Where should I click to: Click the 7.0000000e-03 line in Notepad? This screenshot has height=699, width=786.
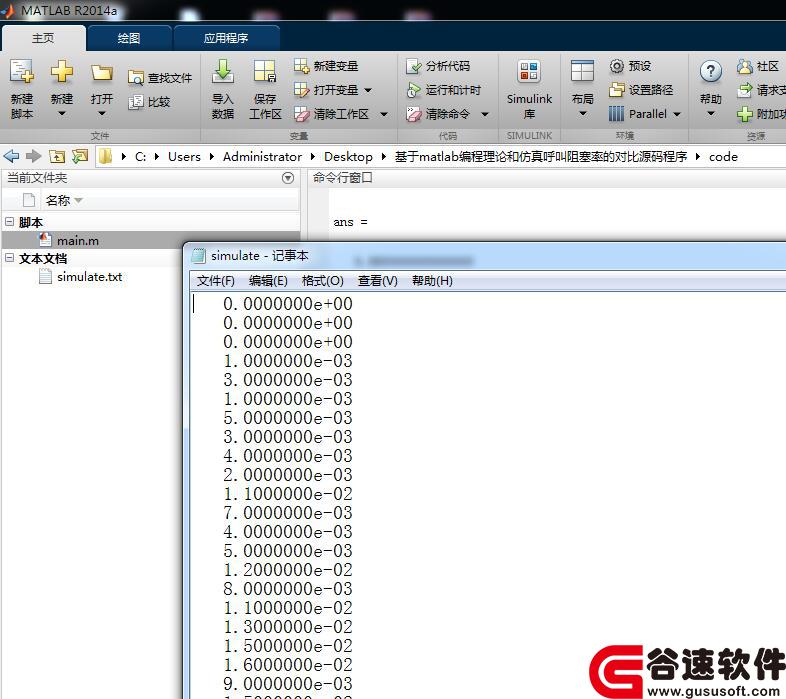(x=288, y=512)
